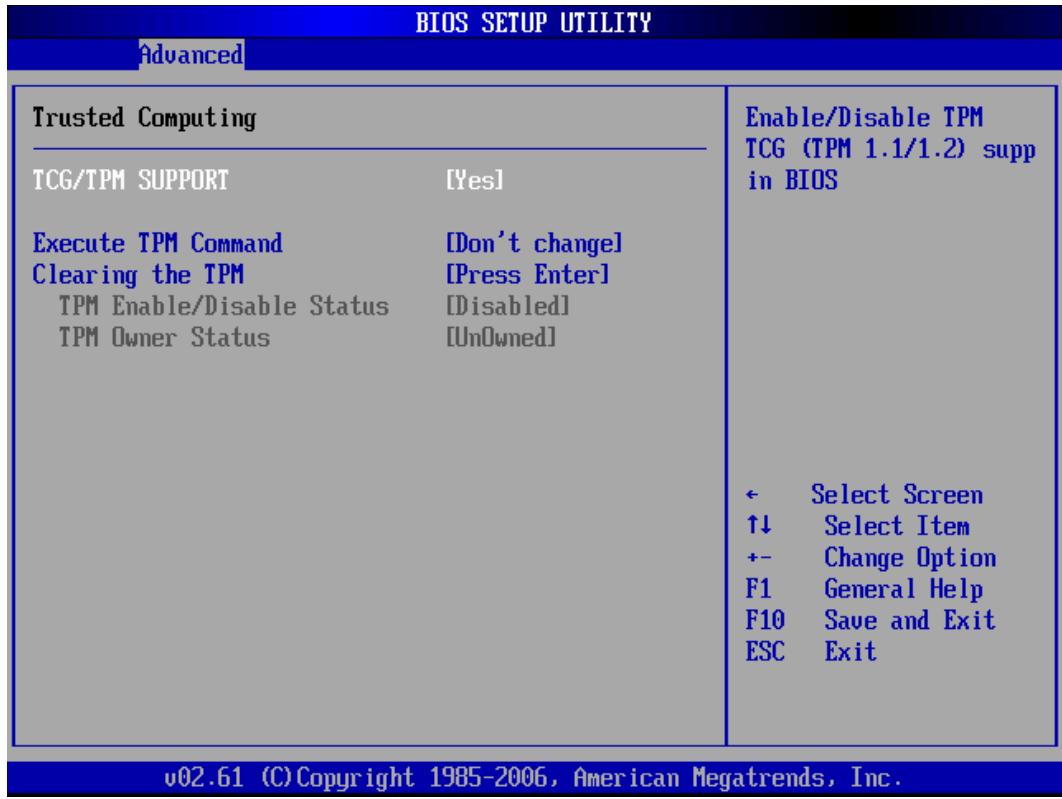Click the left arrow Select Screen icon
Image resolution: width=1062 pixels, height=799 pixels.
(752, 495)
